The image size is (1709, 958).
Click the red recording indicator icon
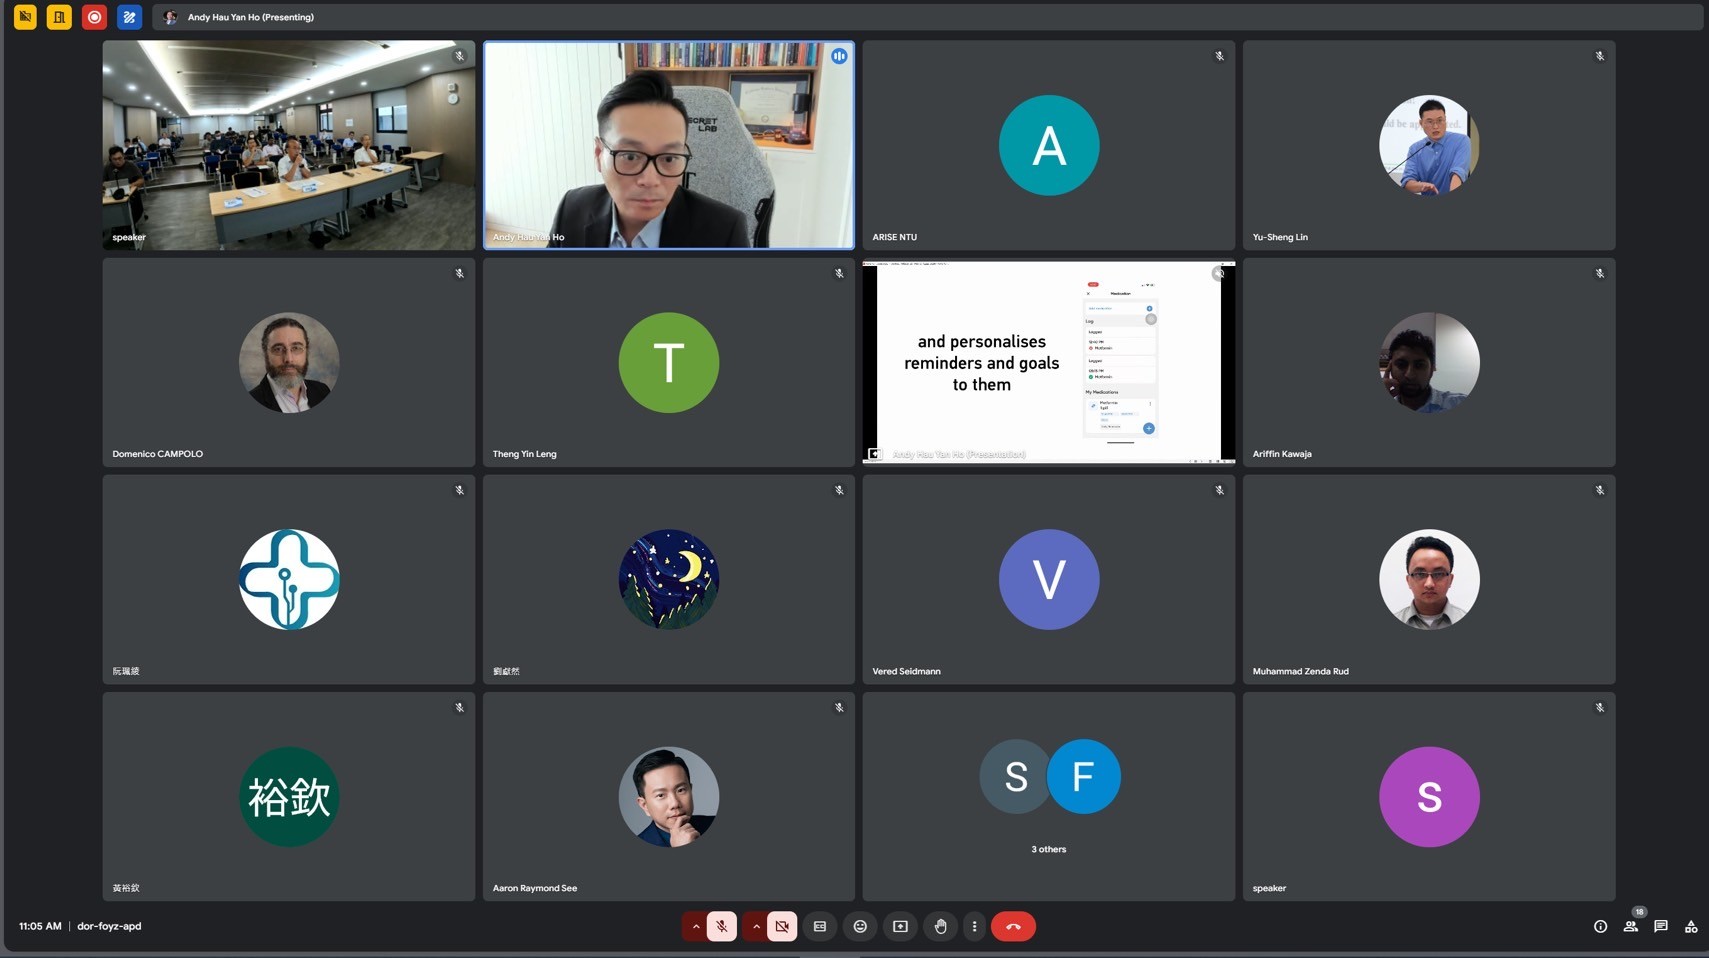click(x=94, y=17)
